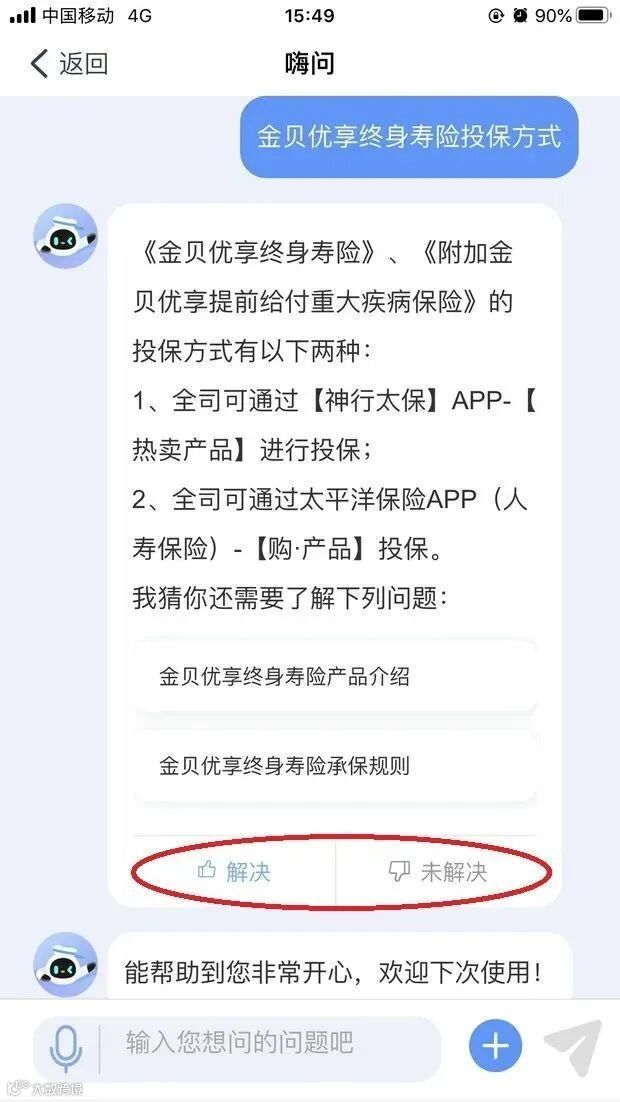Open 金贝优享终身寿险产品介绍 suggestion
This screenshot has height=1102, width=620.
tap(335, 677)
